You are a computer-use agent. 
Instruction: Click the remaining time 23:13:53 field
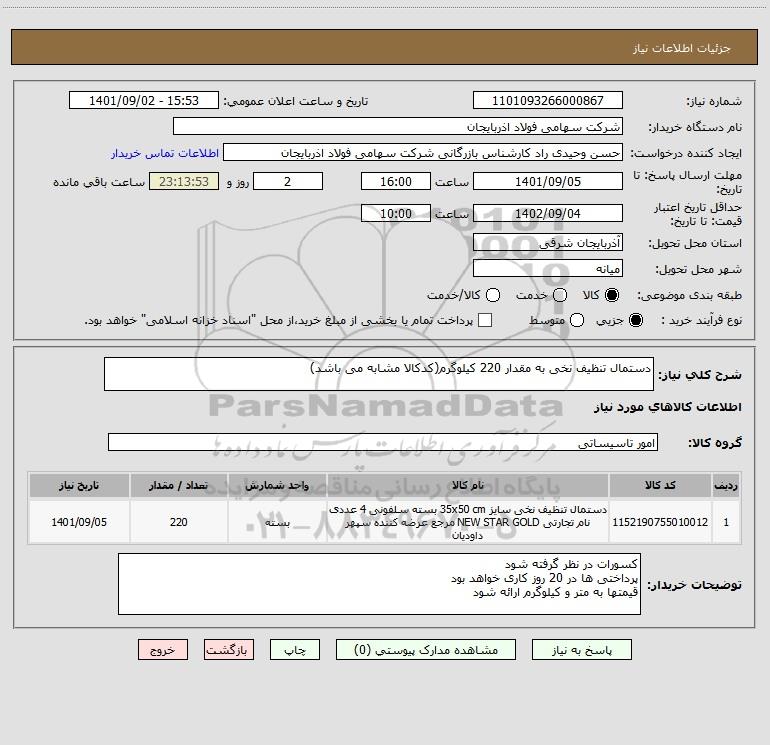tap(184, 181)
